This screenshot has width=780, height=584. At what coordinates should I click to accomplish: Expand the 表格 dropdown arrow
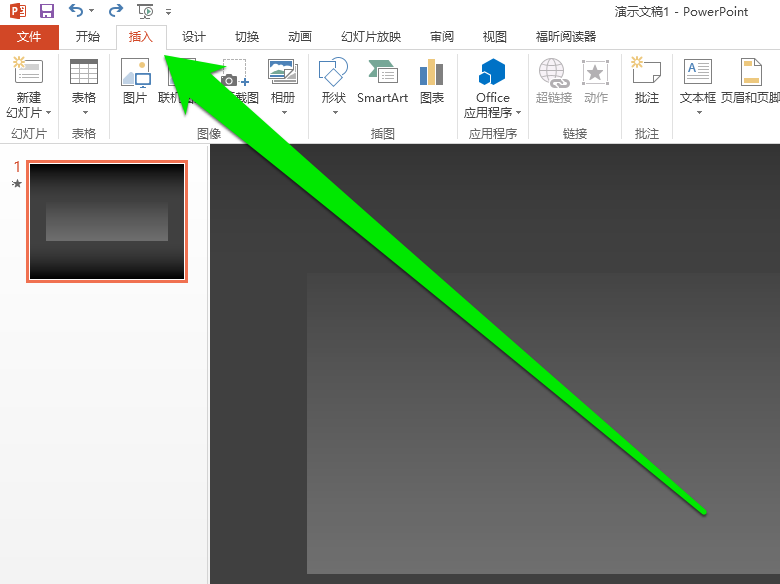[x=85, y=112]
